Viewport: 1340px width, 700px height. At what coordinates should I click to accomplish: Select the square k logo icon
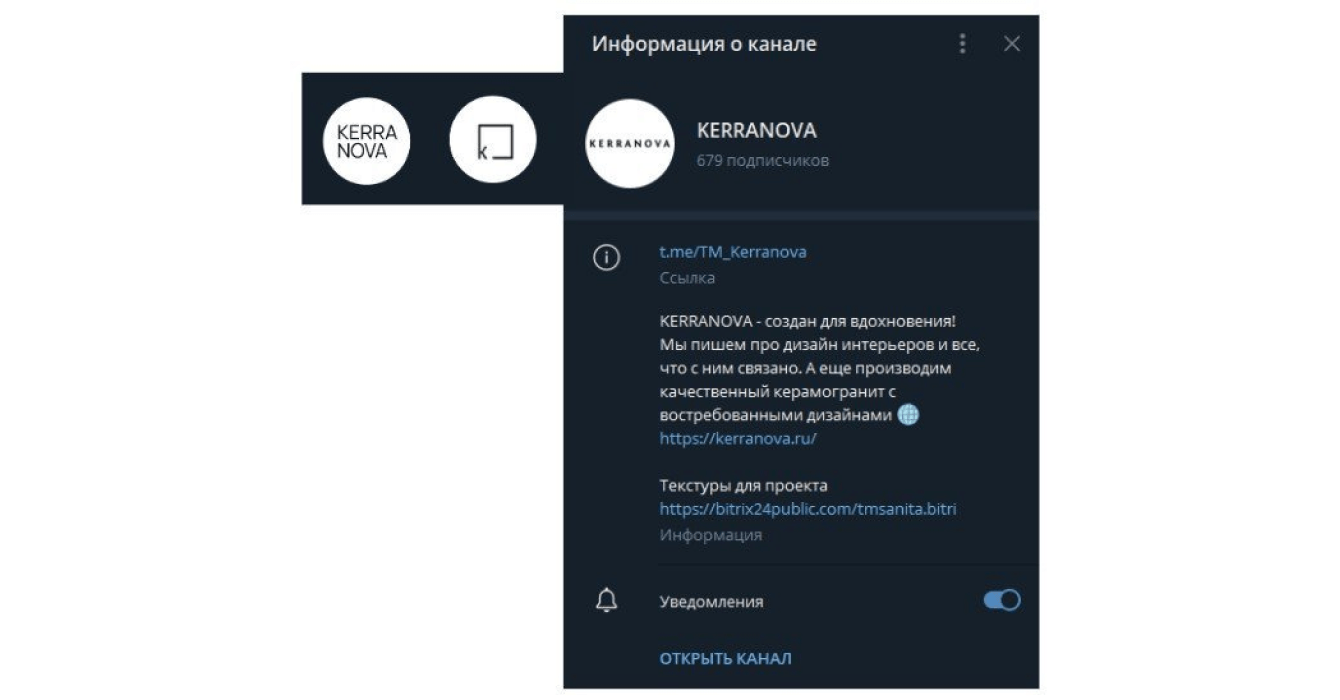[493, 141]
